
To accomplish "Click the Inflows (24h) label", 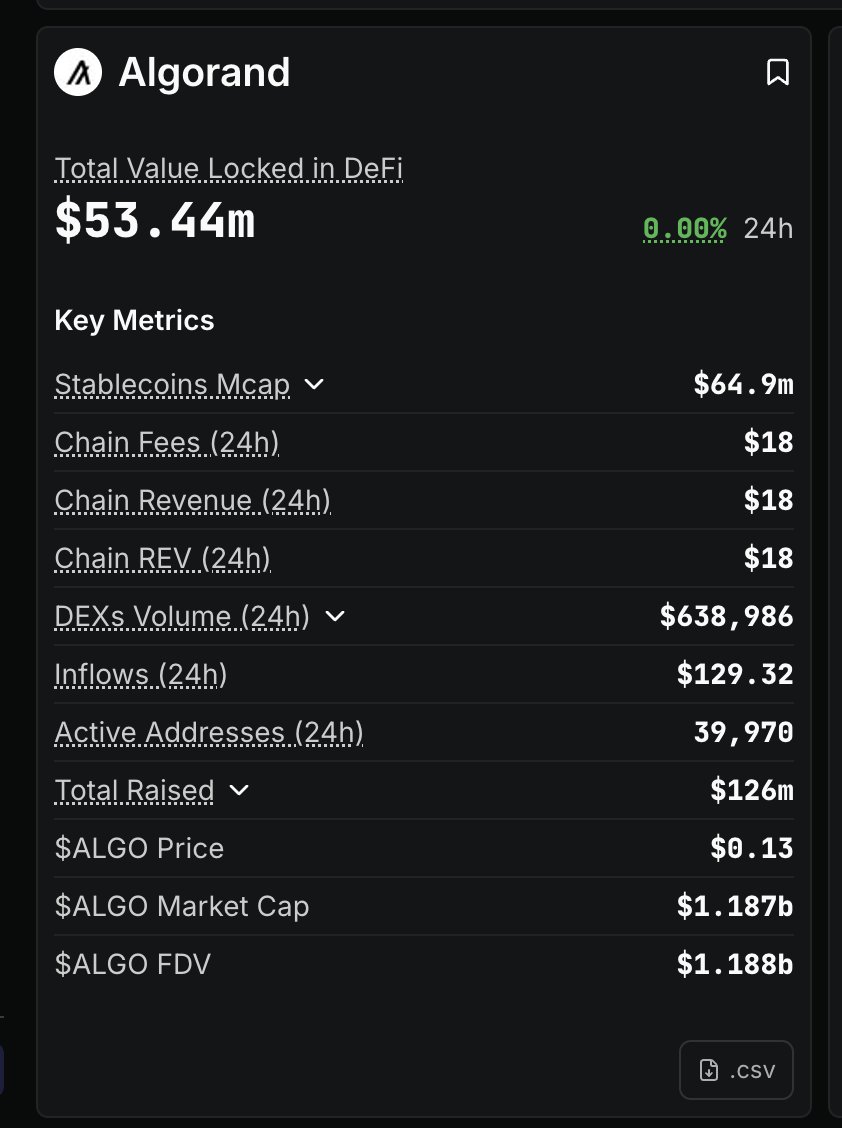I will pyautogui.click(x=141, y=675).
